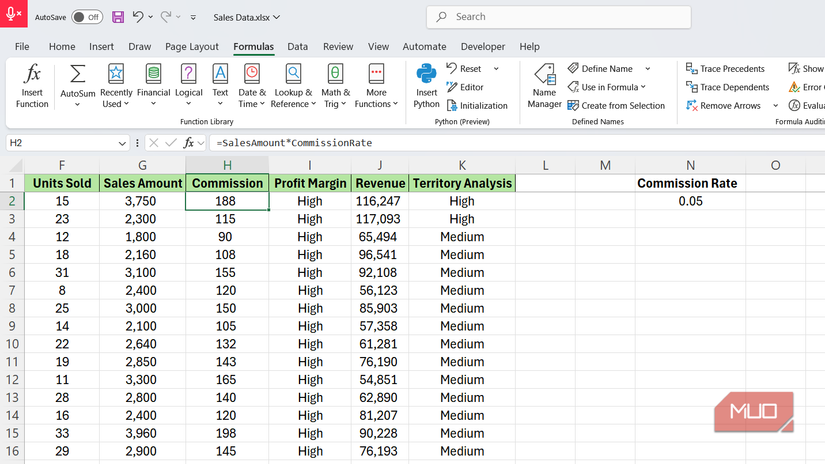The image size is (825, 464).
Task: Open the Name Box dropdown arrow
Action: [122, 143]
